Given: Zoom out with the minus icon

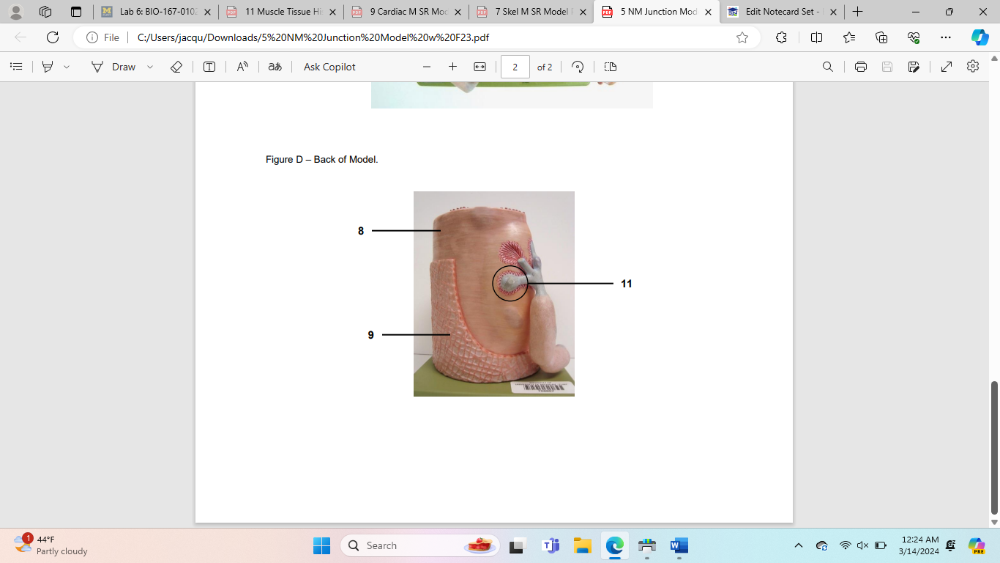Looking at the screenshot, I should point(426,67).
